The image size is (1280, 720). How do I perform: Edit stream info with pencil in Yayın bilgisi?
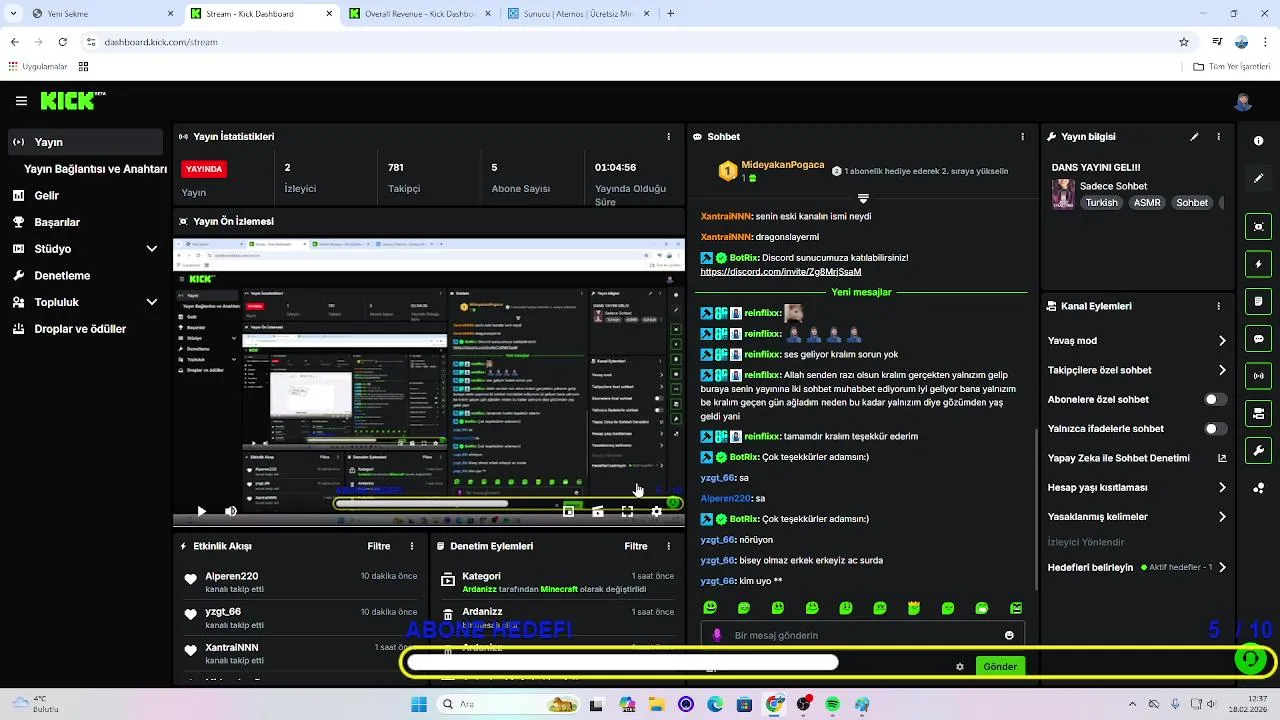pos(1194,136)
